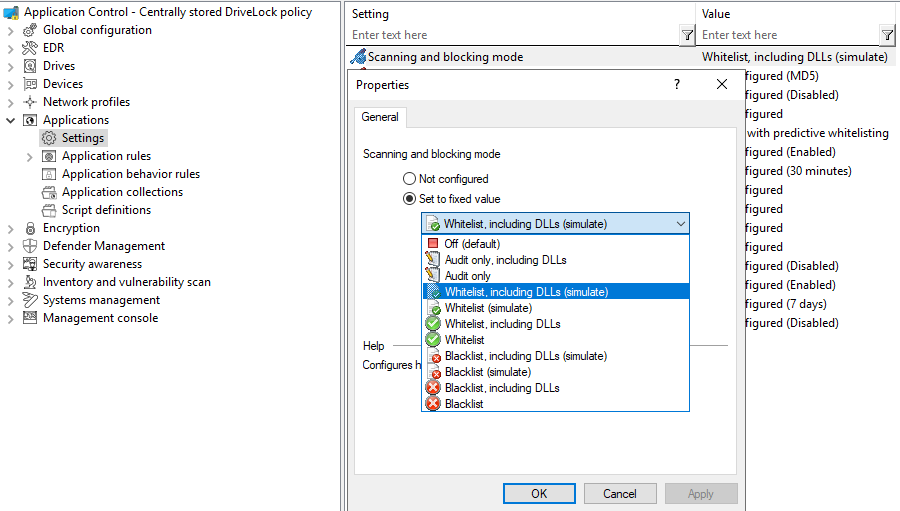900x511 pixels.
Task: Choose Blacklist, including DLLs (simulate)
Action: tap(556, 356)
